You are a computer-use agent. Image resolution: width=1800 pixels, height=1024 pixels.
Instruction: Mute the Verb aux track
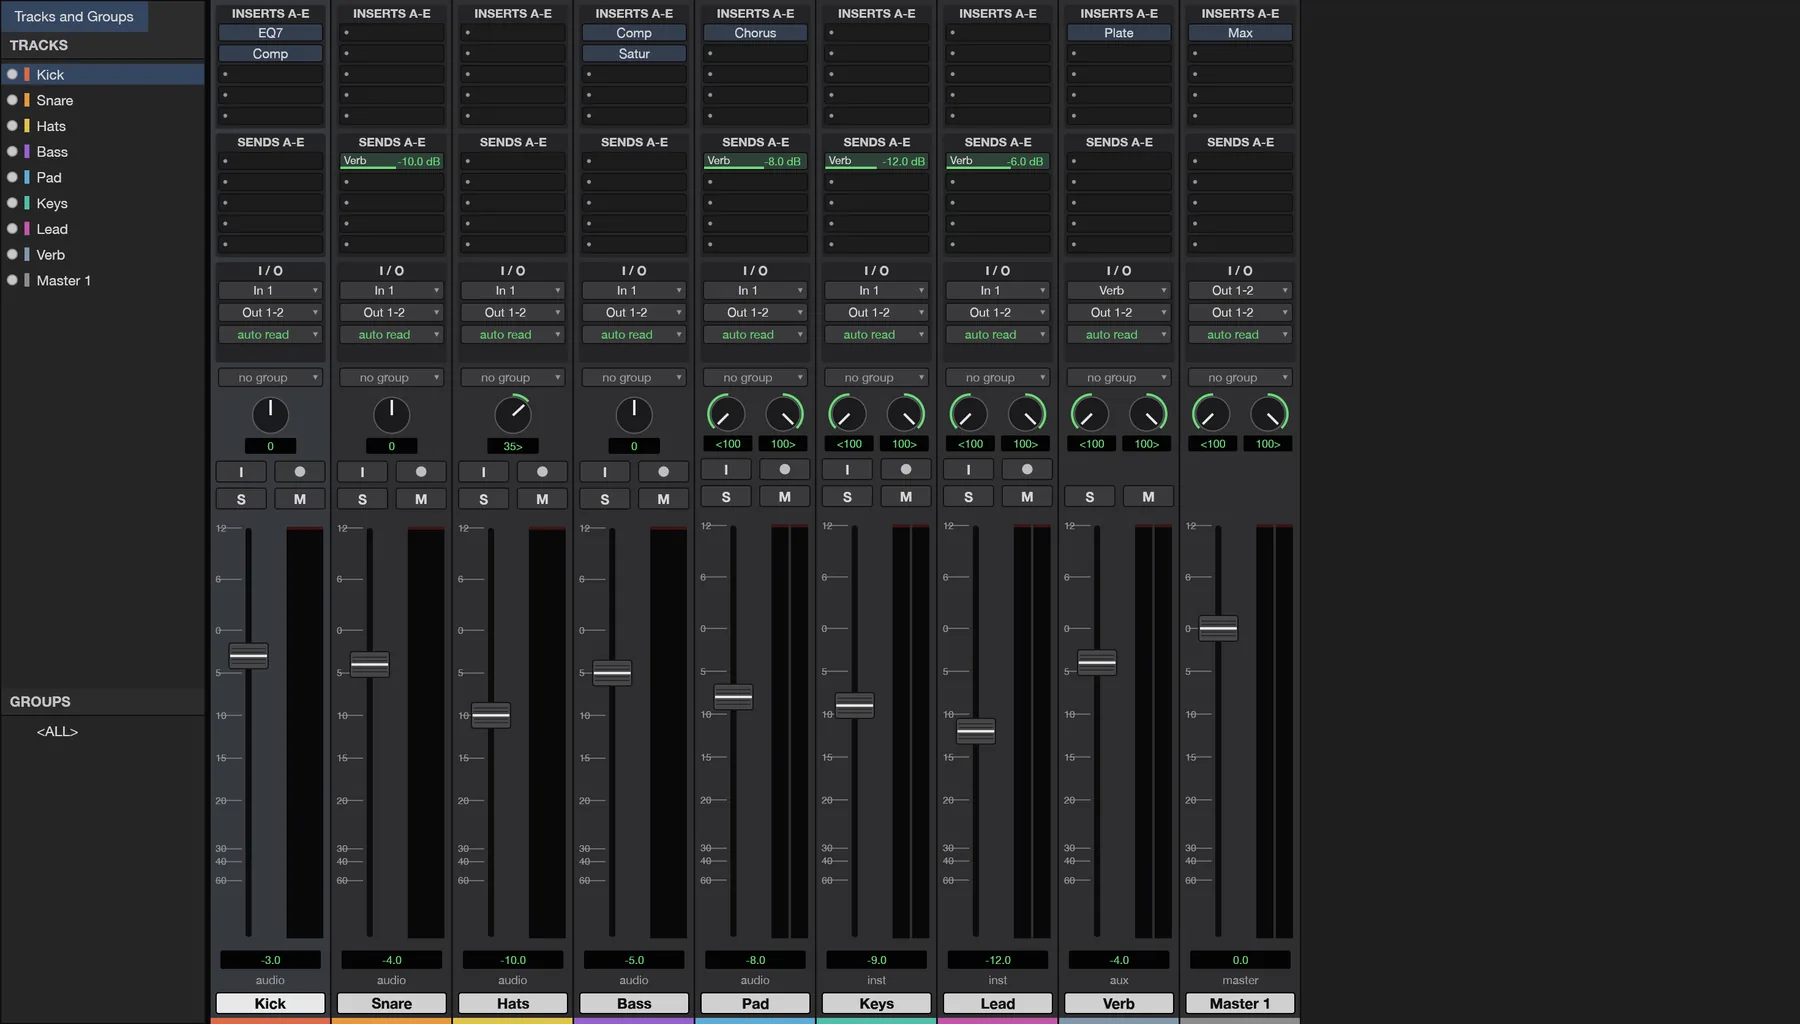(1148, 496)
